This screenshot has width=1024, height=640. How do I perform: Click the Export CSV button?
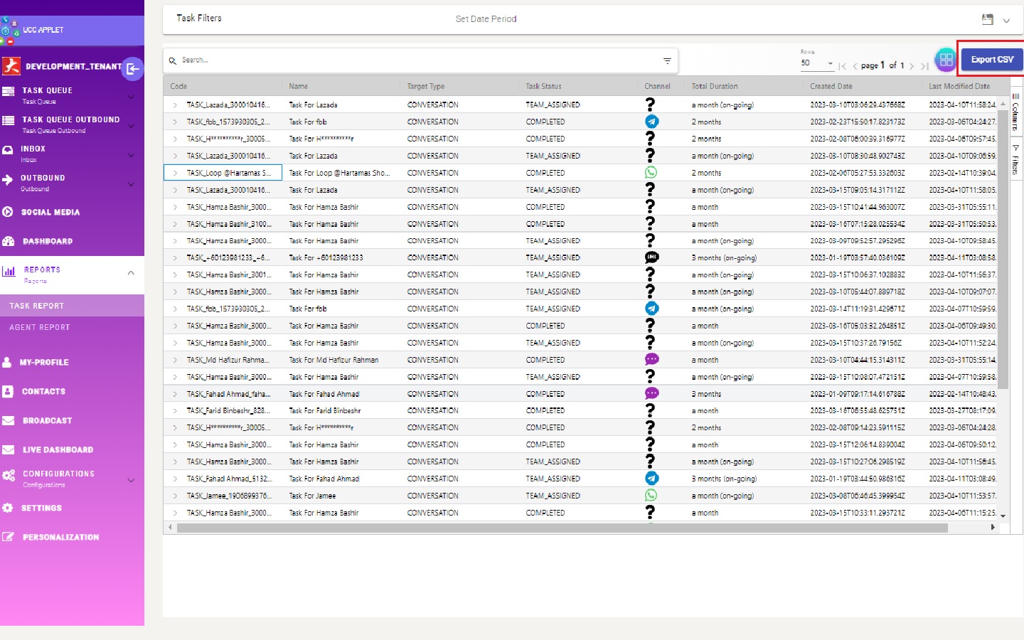click(x=991, y=60)
